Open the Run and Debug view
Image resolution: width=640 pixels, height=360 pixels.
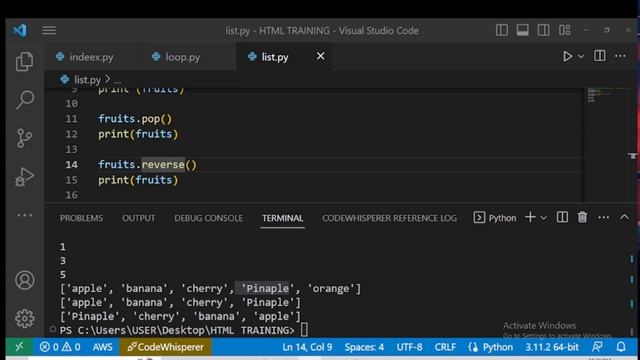tap(24, 176)
